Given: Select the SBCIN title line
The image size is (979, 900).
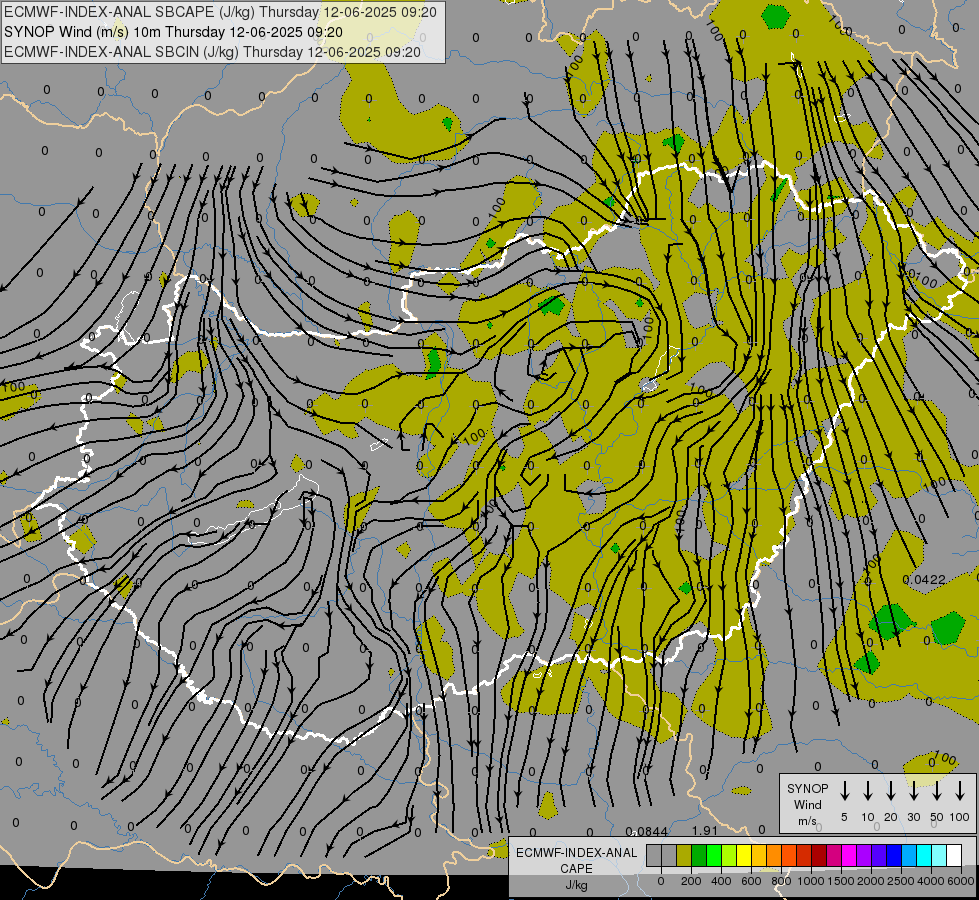Looking at the screenshot, I should tap(212, 52).
